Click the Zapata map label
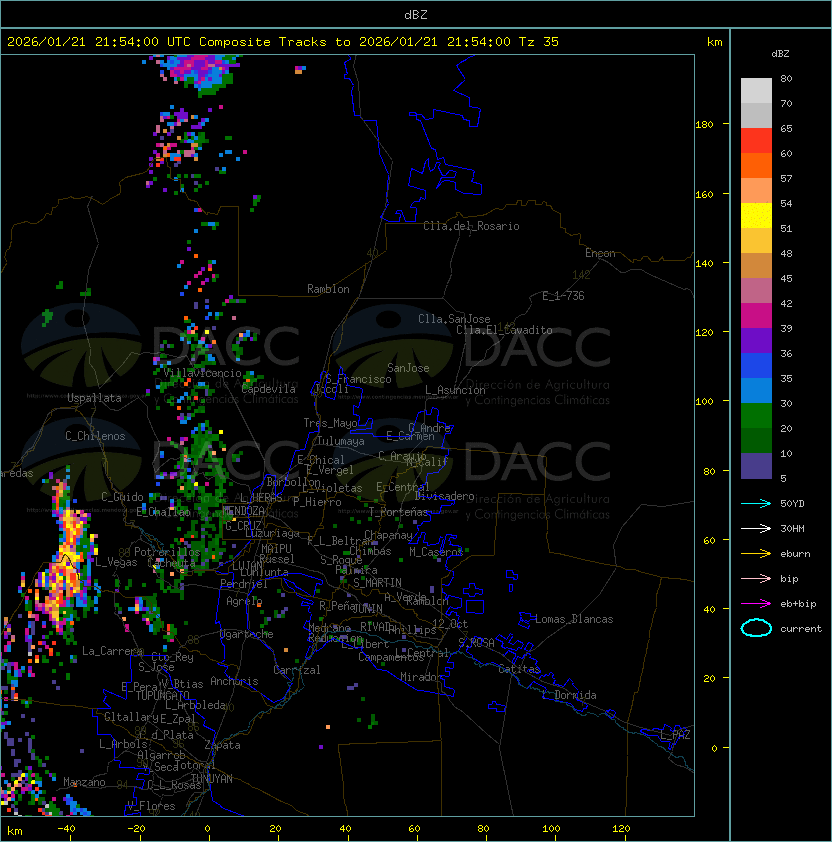The height and width of the screenshot is (842, 832). coord(222,745)
